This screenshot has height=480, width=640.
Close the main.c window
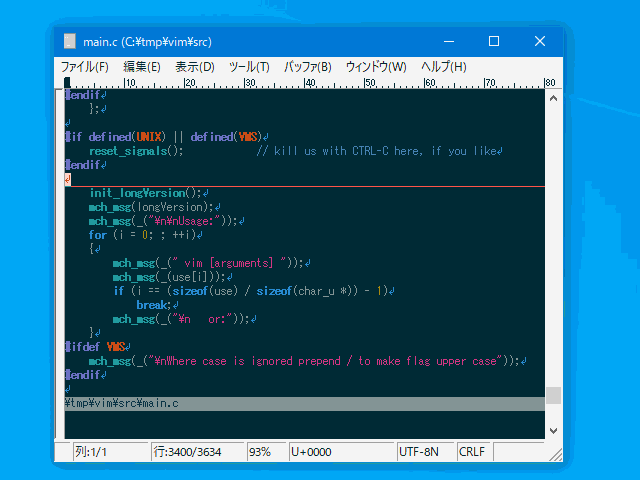point(540,41)
